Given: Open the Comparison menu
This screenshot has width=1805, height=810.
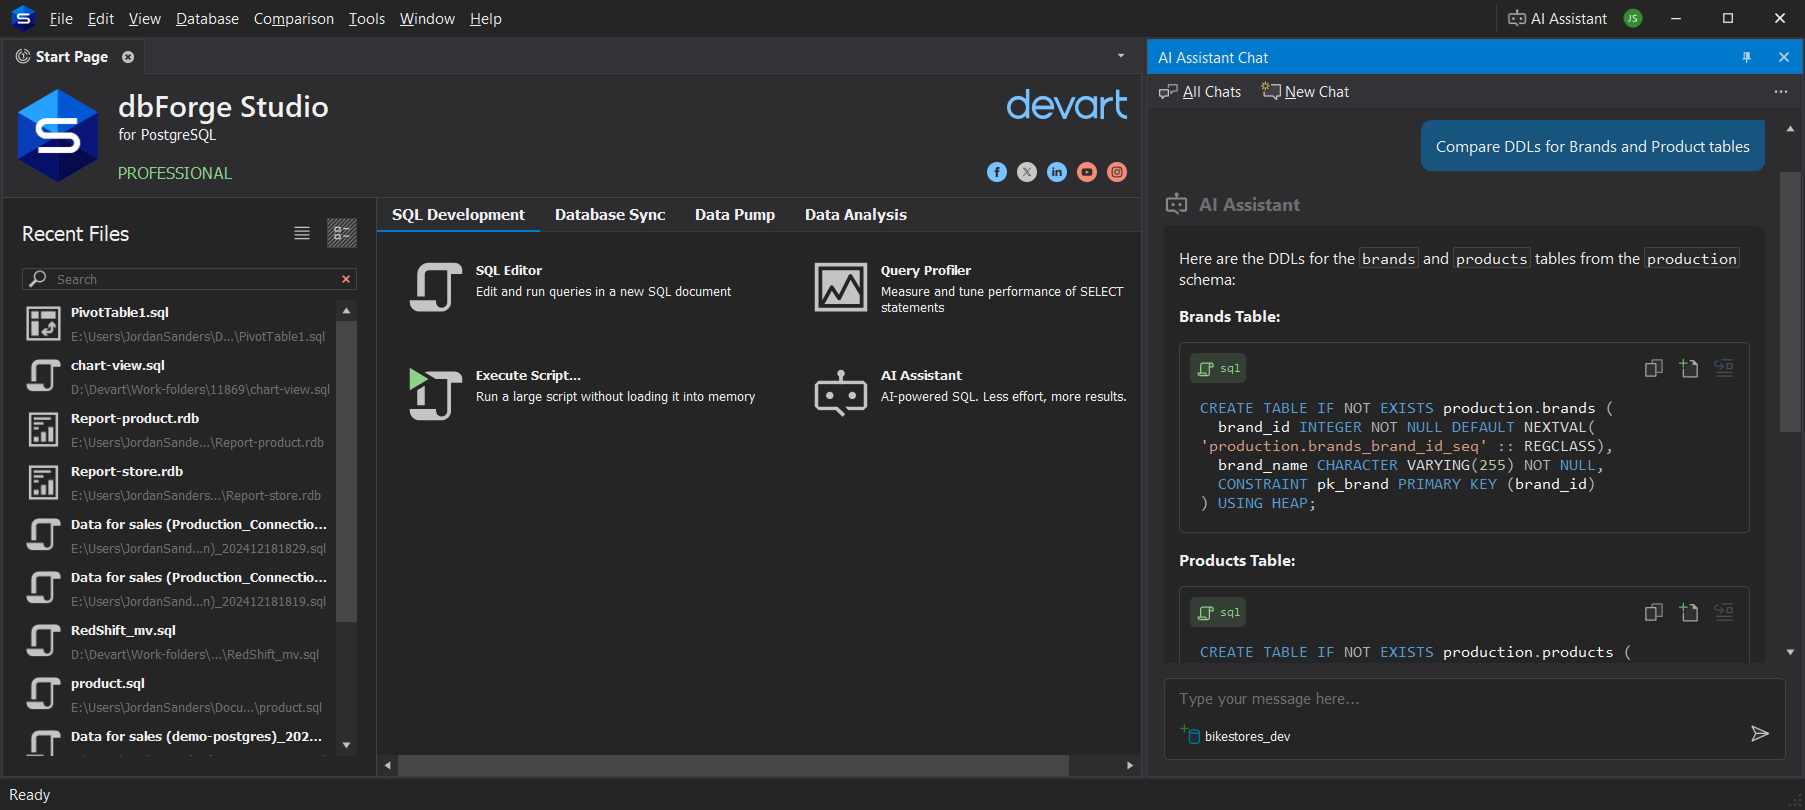Looking at the screenshot, I should click(x=293, y=19).
